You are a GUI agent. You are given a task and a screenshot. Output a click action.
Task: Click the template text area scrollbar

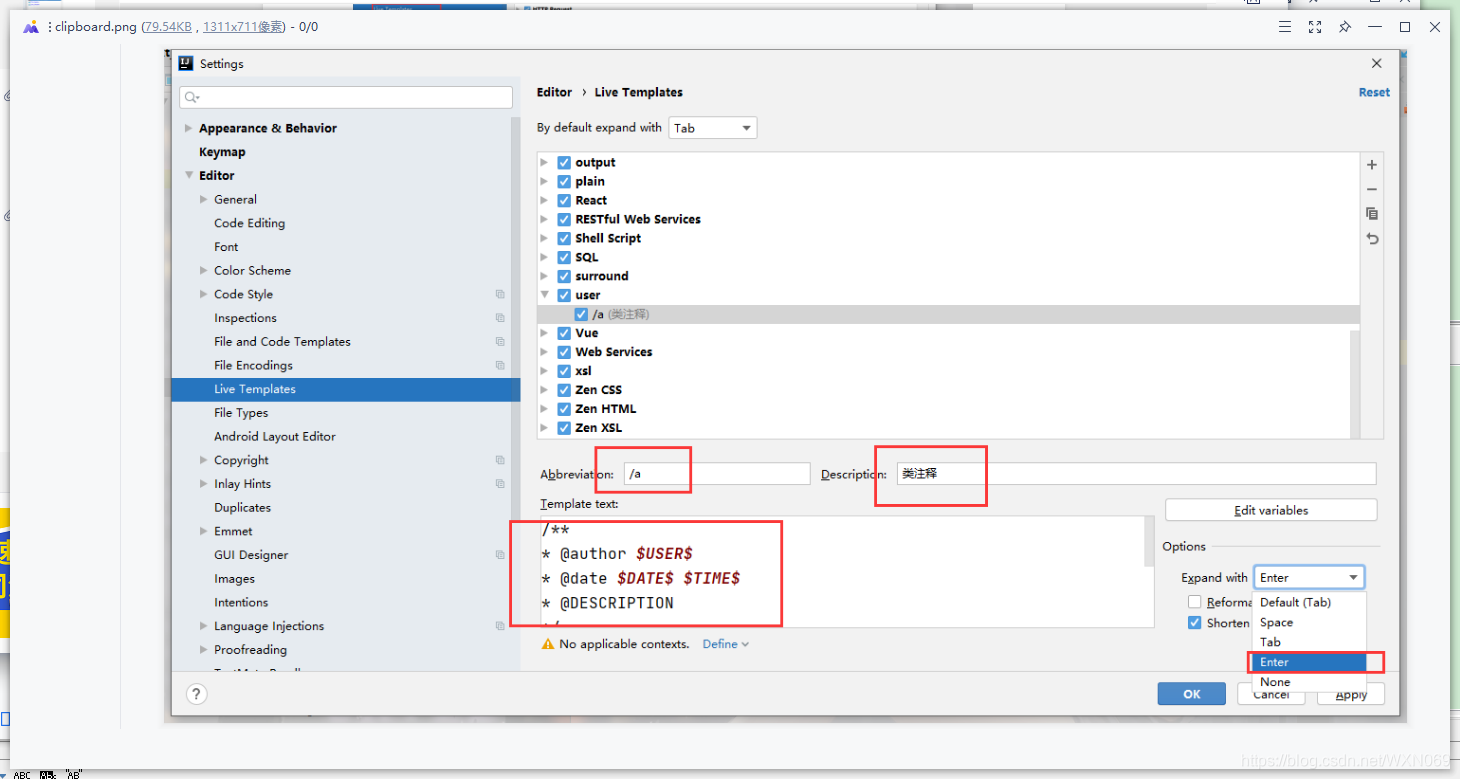pyautogui.click(x=1148, y=541)
